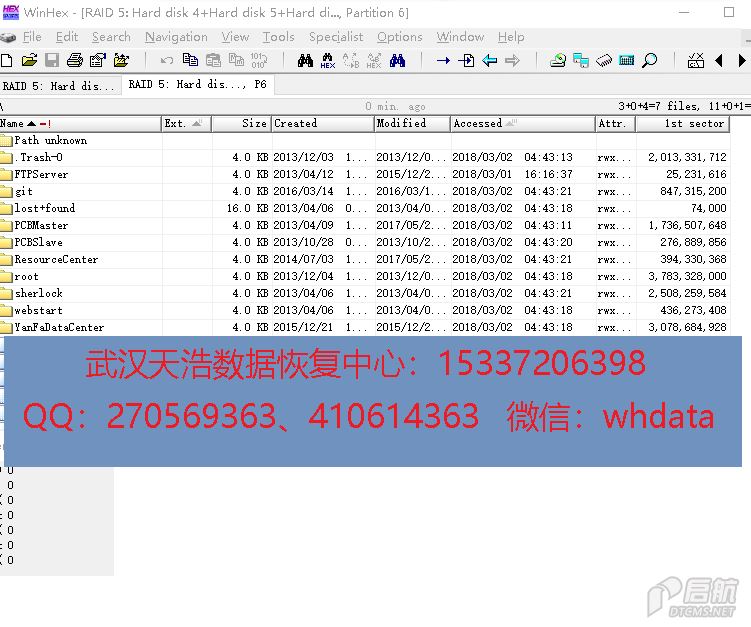Click the Open Disk icon
The height and width of the screenshot is (627, 751).
tap(558, 61)
